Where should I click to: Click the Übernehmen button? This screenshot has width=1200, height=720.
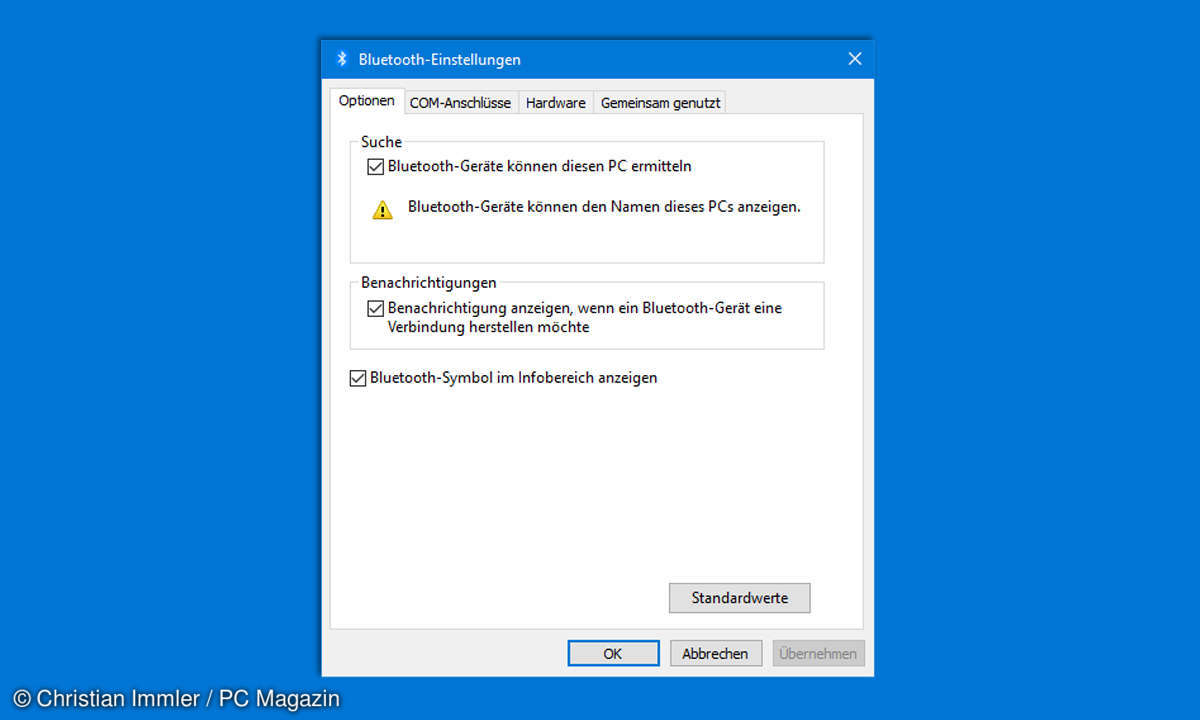click(818, 653)
